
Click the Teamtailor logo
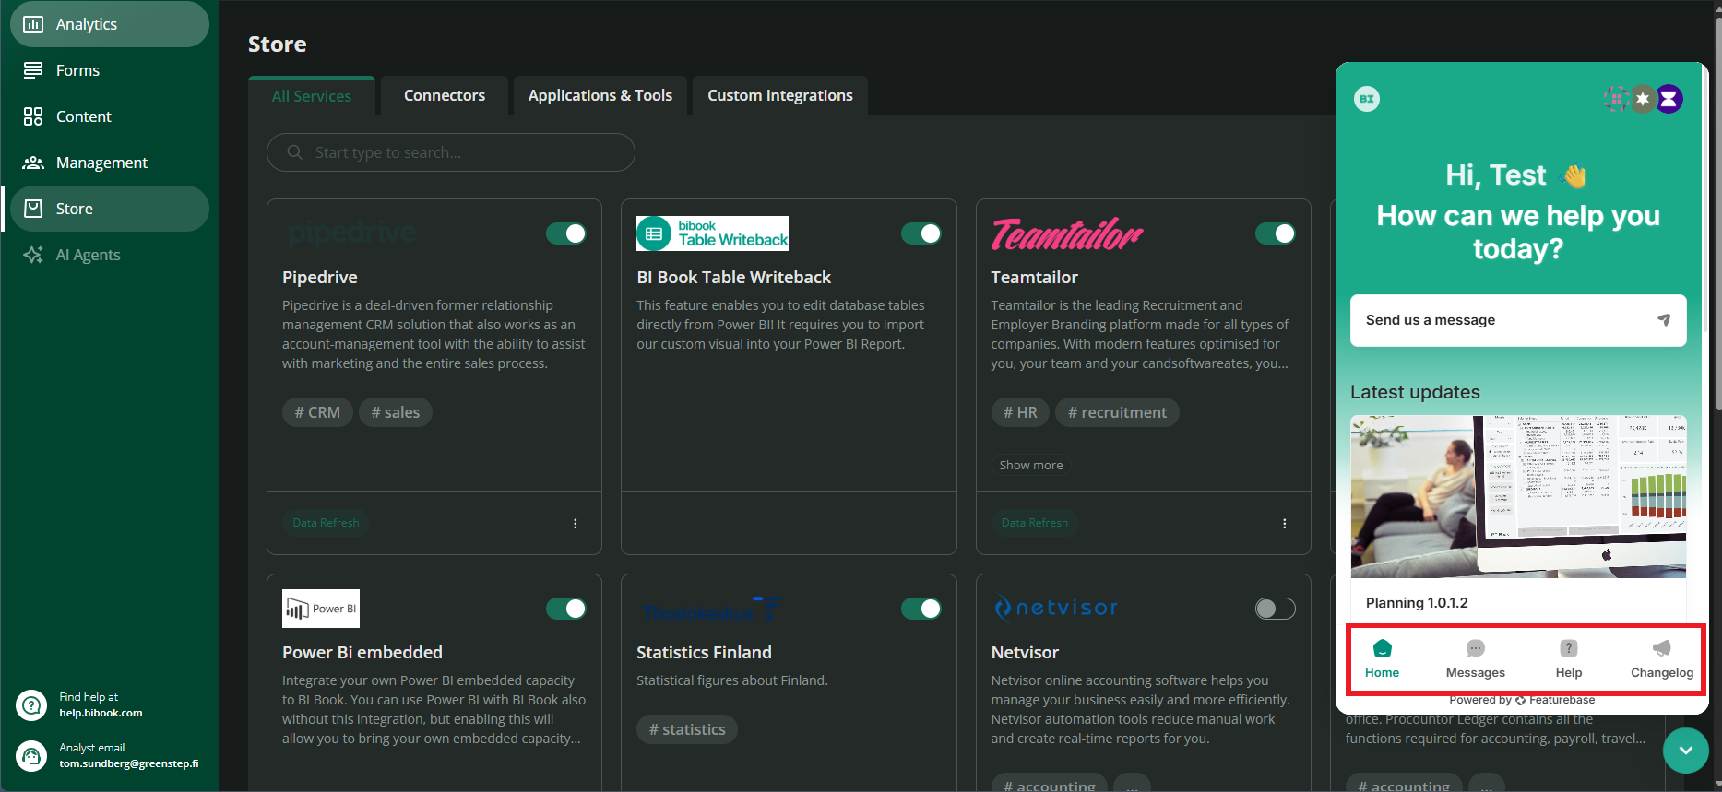pyautogui.click(x=1067, y=234)
